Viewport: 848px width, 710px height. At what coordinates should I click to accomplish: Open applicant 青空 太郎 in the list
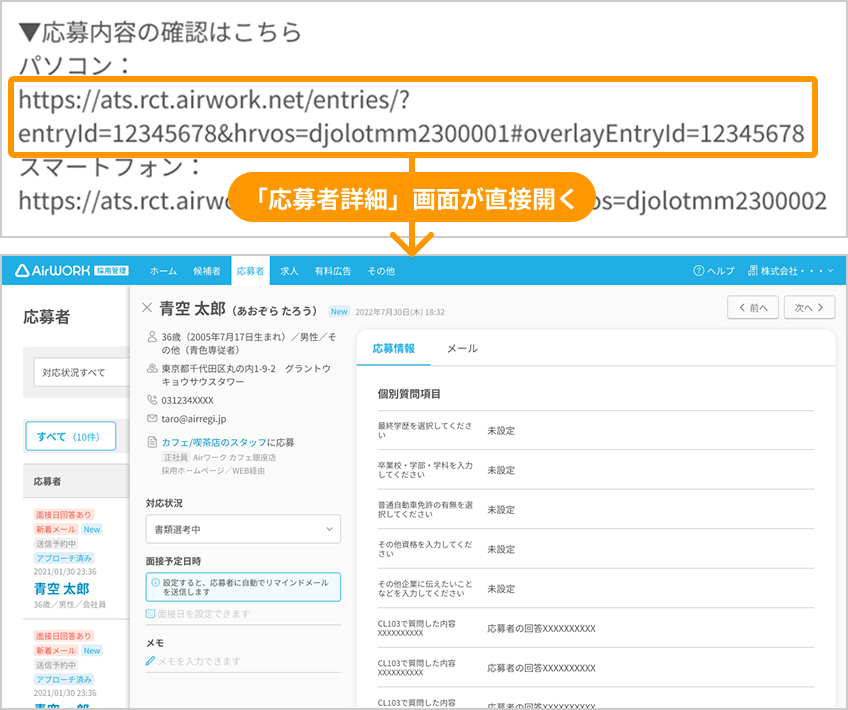coord(62,589)
